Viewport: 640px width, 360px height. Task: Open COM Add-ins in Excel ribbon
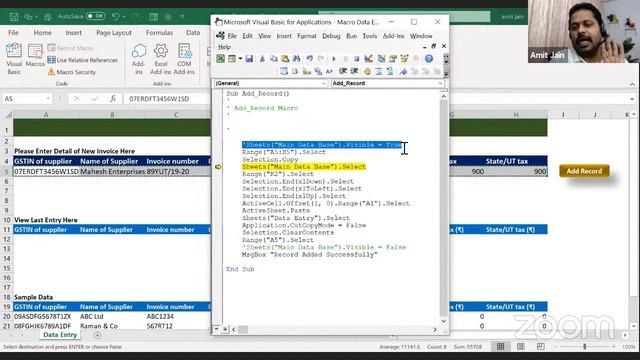click(x=184, y=59)
